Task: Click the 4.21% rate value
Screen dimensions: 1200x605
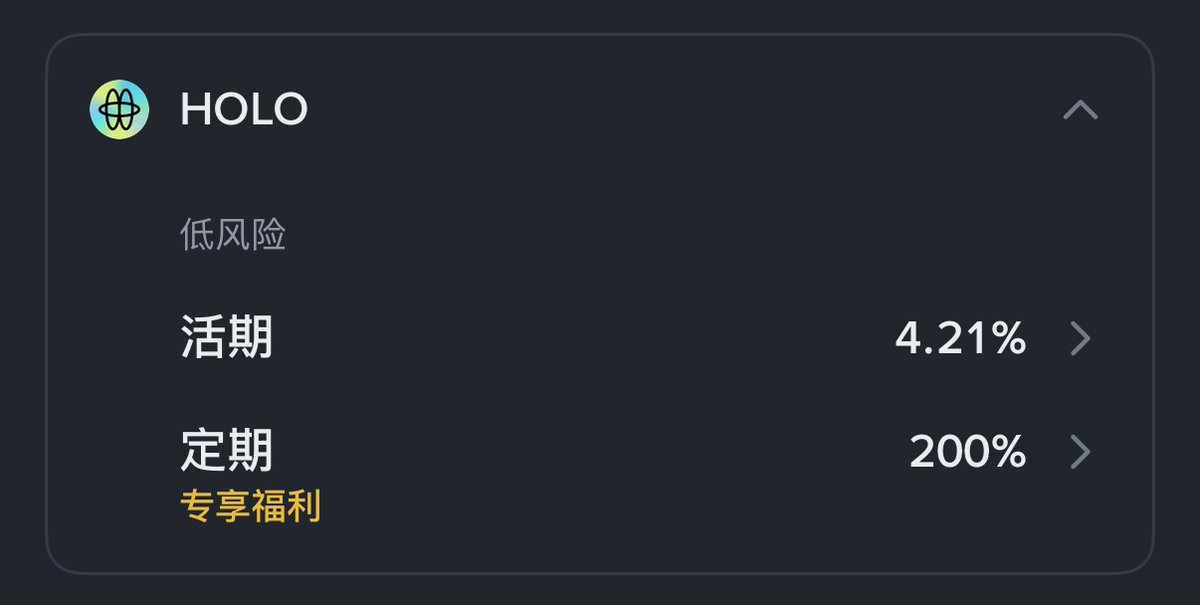Action: point(960,339)
